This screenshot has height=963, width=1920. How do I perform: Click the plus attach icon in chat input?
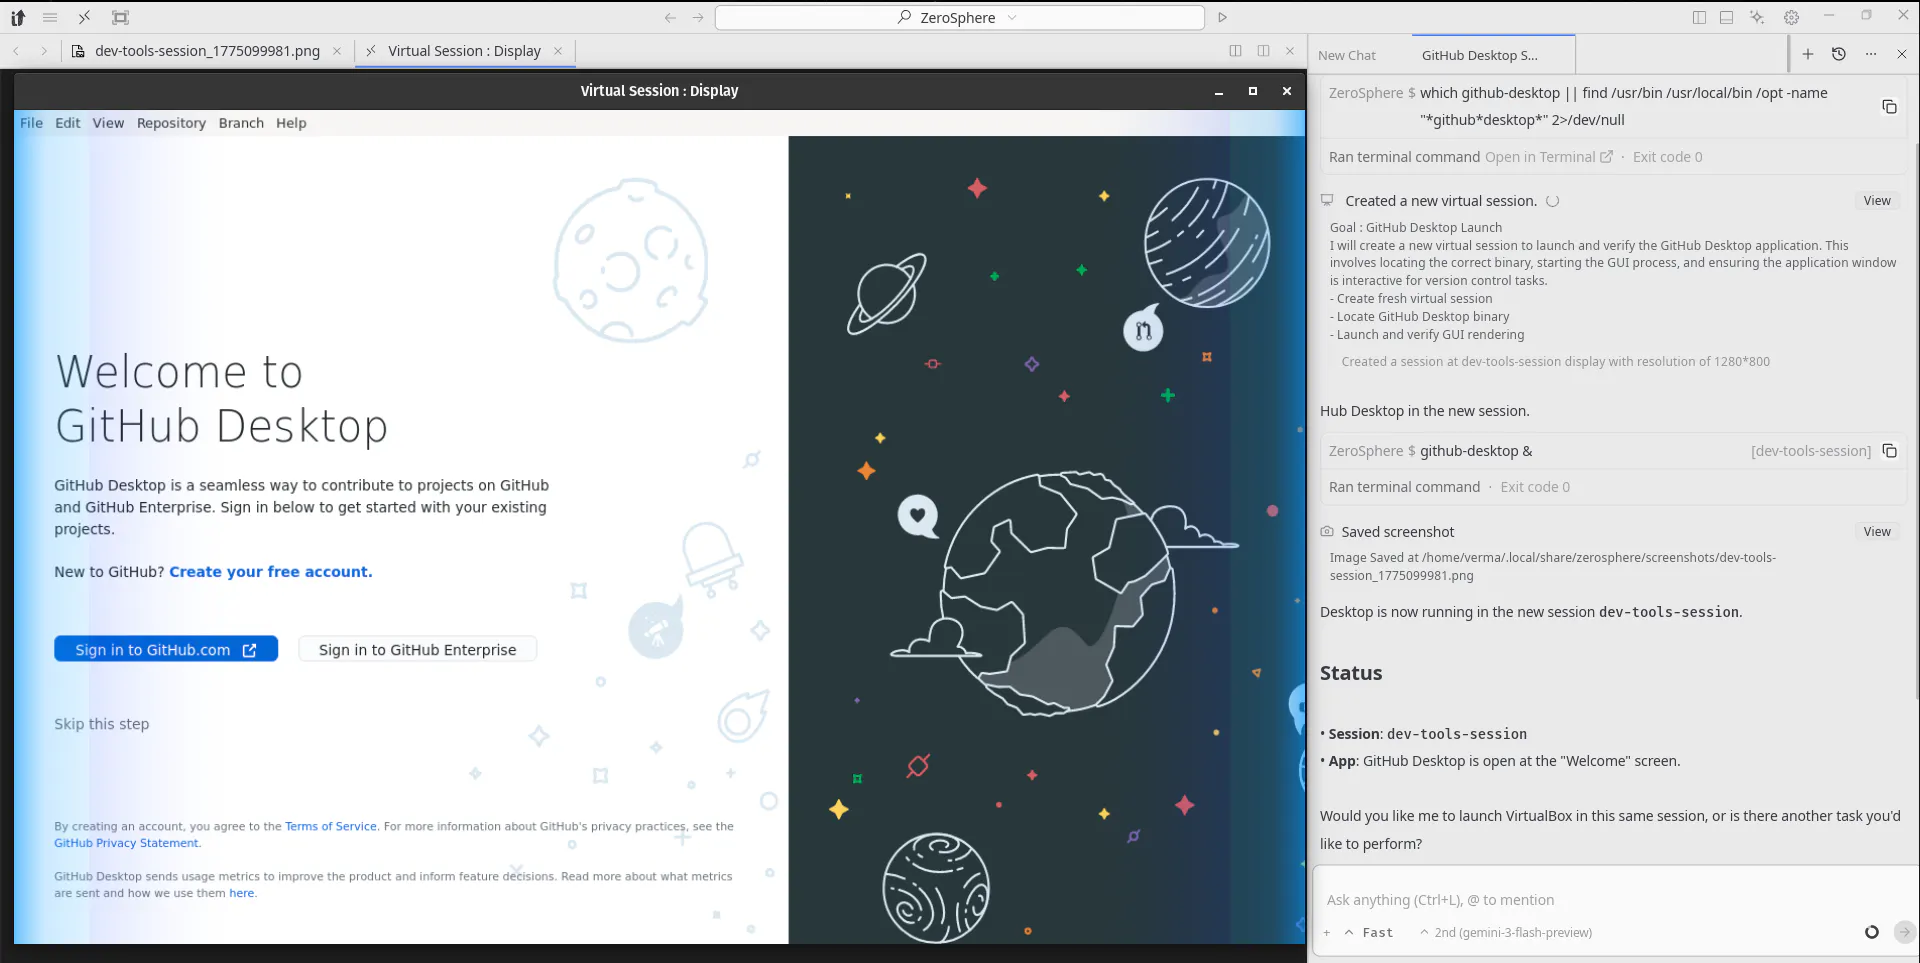click(x=1327, y=933)
